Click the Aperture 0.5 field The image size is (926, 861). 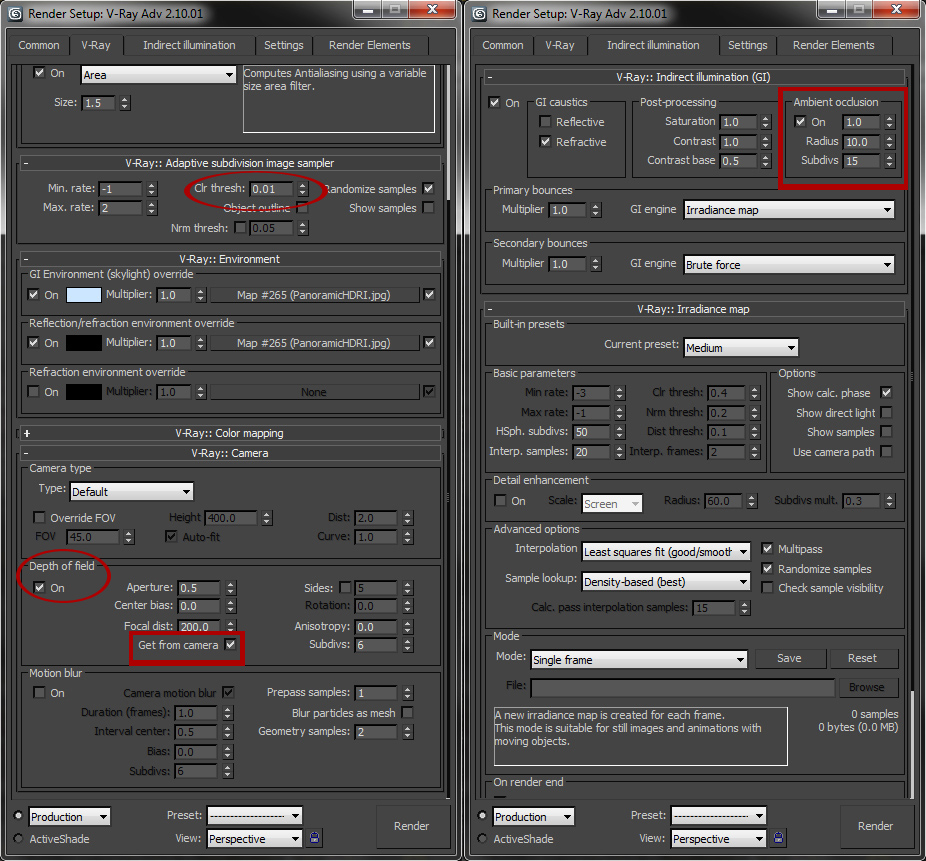coord(198,588)
